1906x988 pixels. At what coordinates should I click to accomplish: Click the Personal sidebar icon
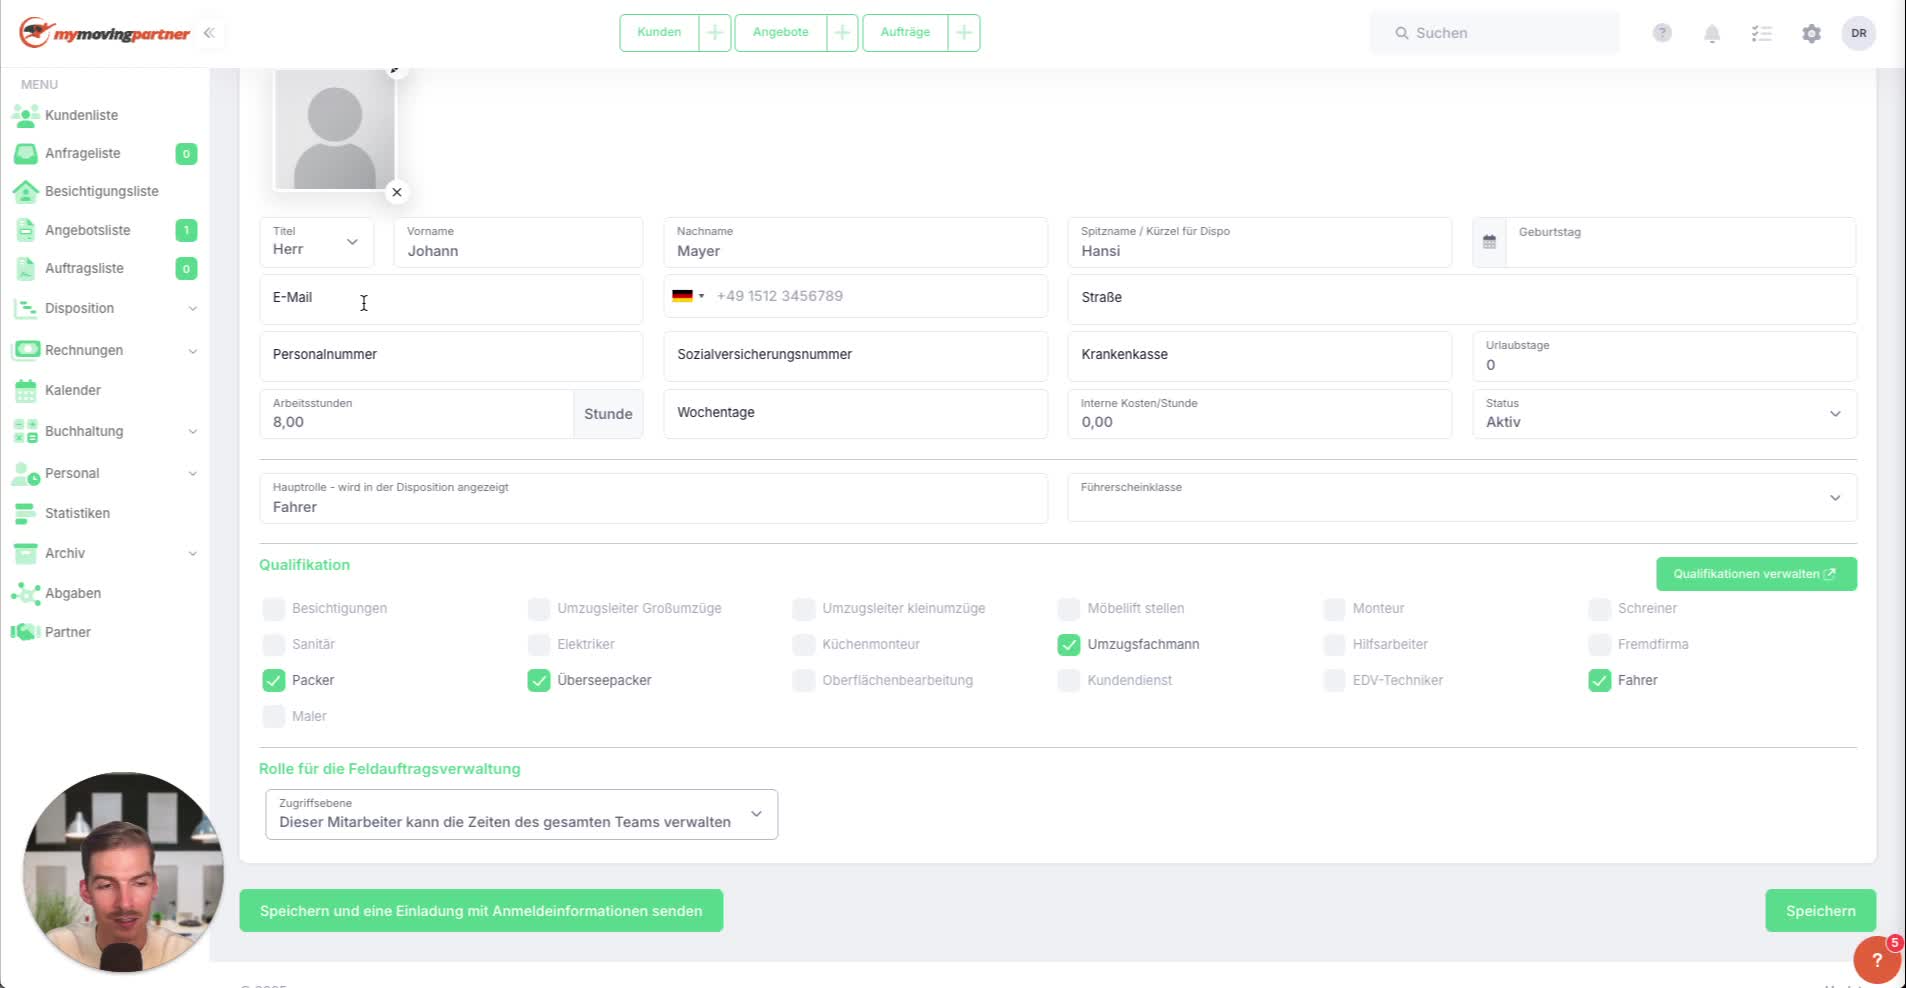25,473
